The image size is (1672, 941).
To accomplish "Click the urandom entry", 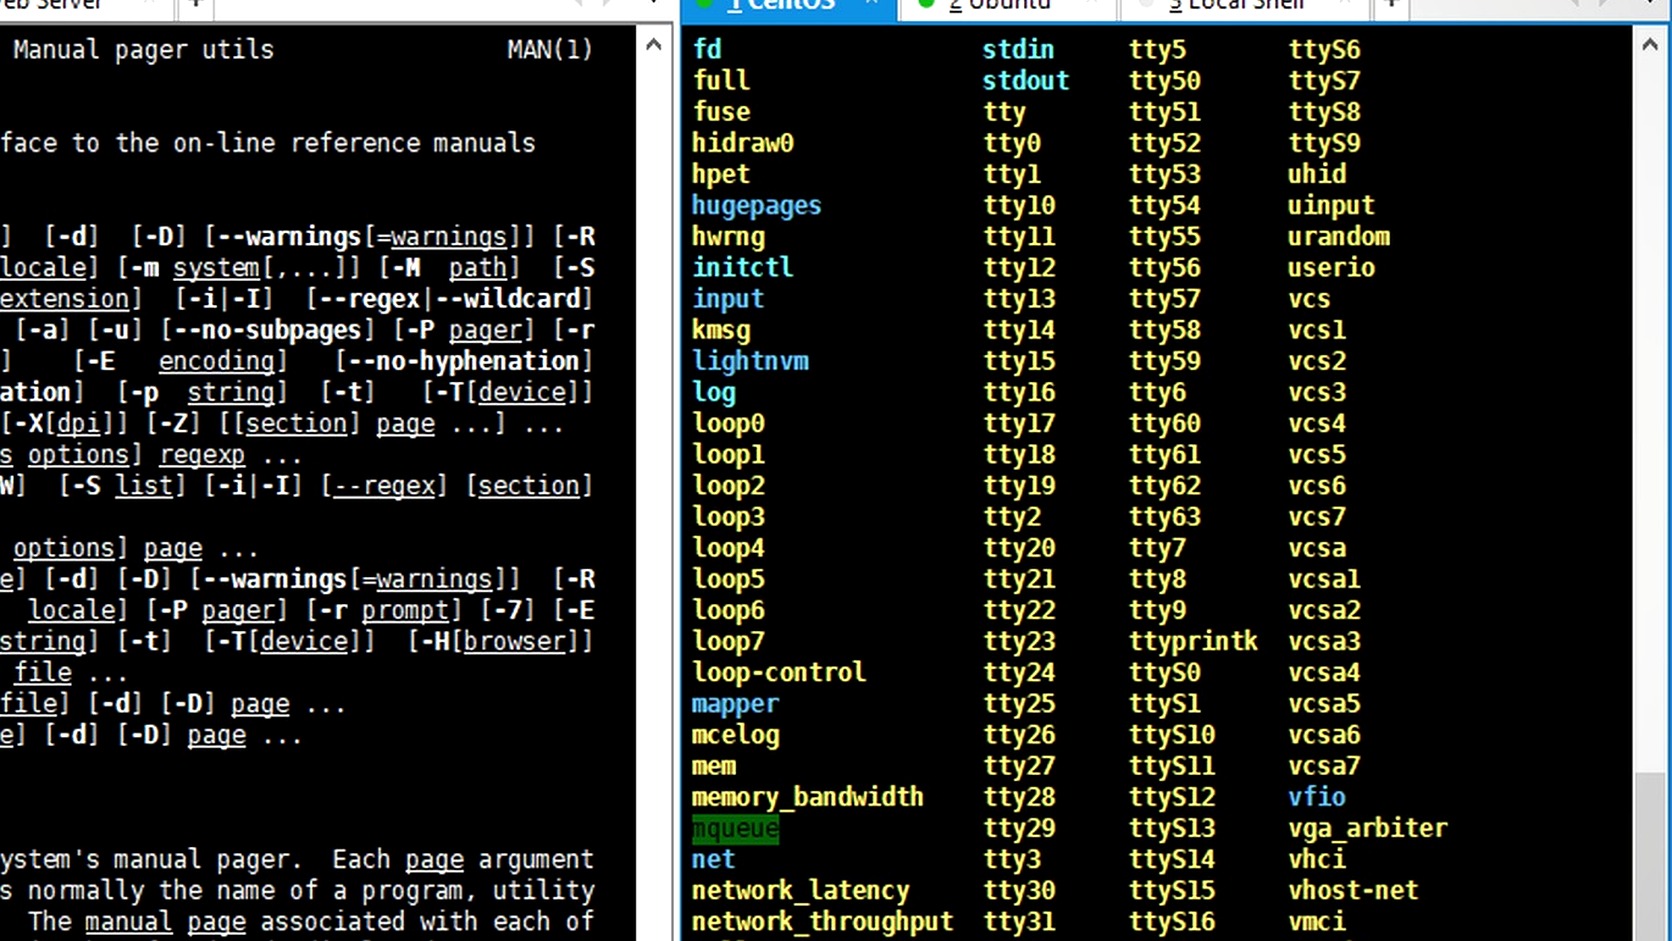I will tap(1338, 238).
